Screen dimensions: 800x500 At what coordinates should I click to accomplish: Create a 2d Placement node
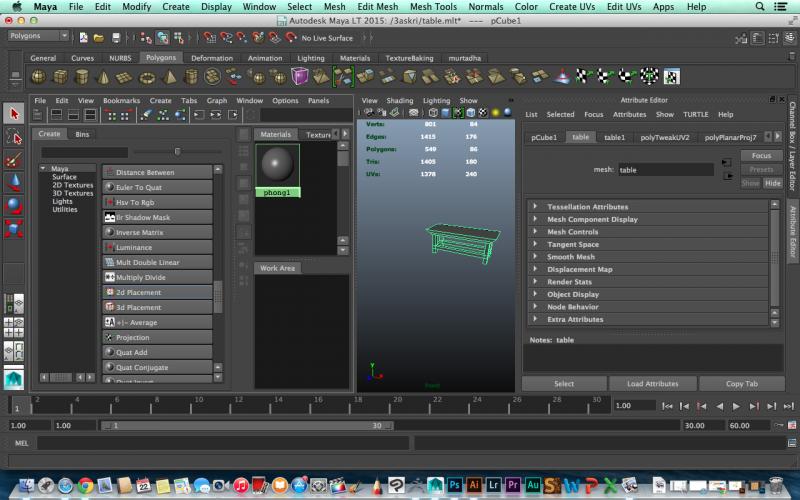[x=157, y=292]
